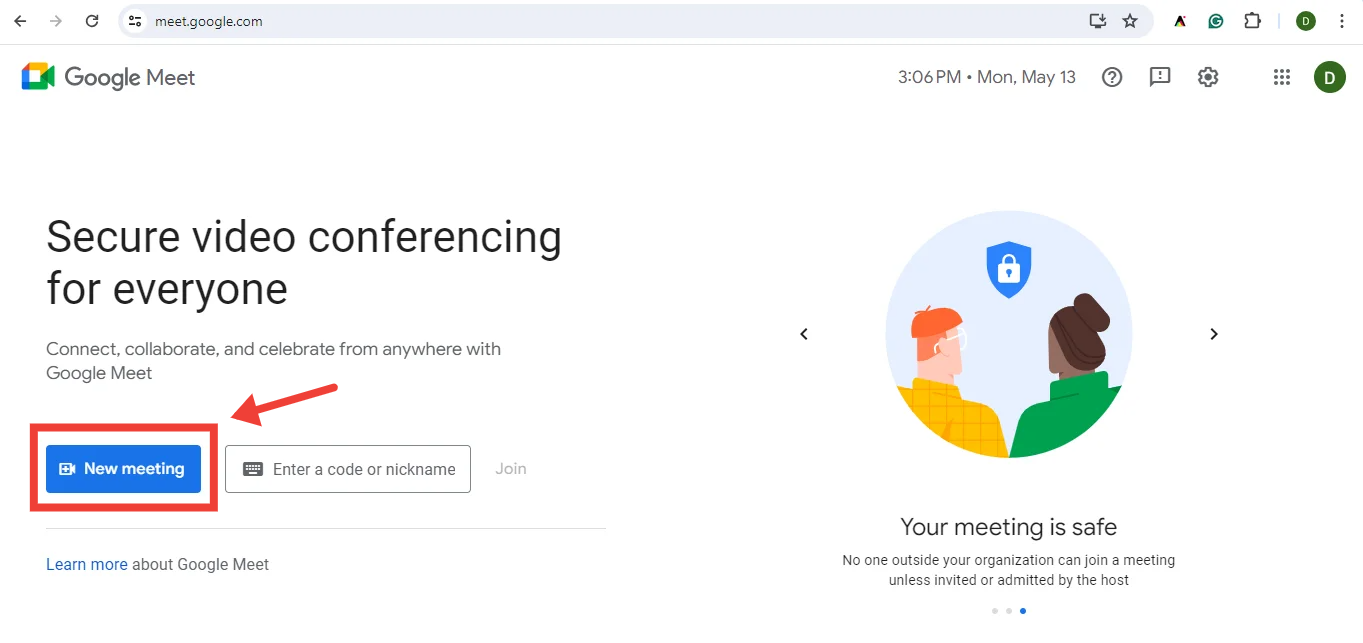Viewport: 1363px width, 643px height.
Task: Click the meet.google.com address bar
Action: (x=600, y=21)
